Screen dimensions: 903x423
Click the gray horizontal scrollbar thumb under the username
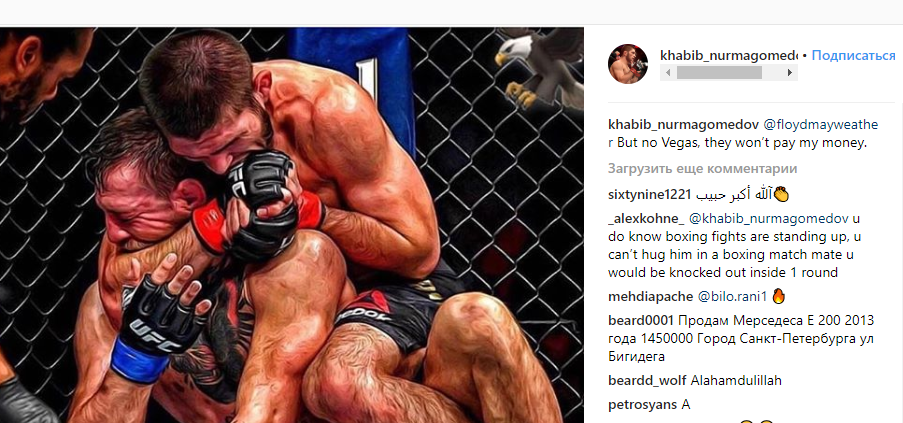tap(719, 73)
